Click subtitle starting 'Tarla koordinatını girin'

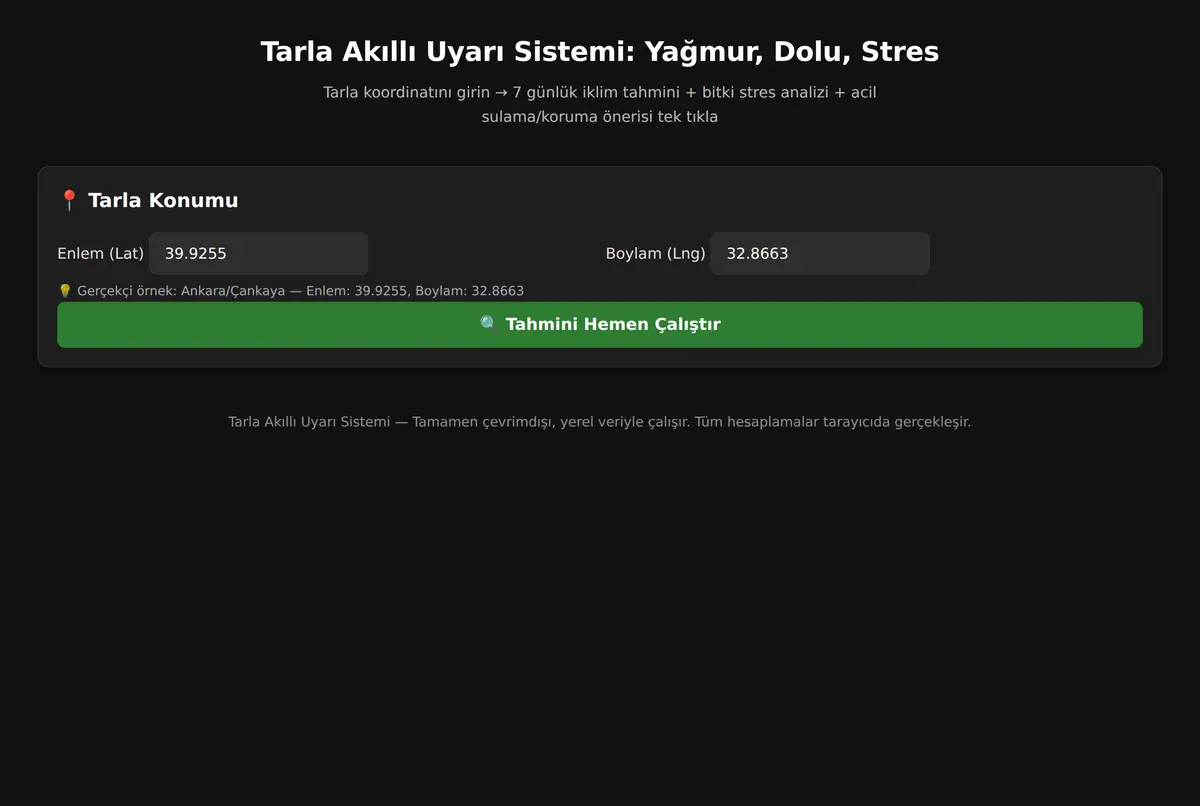[x=600, y=104]
